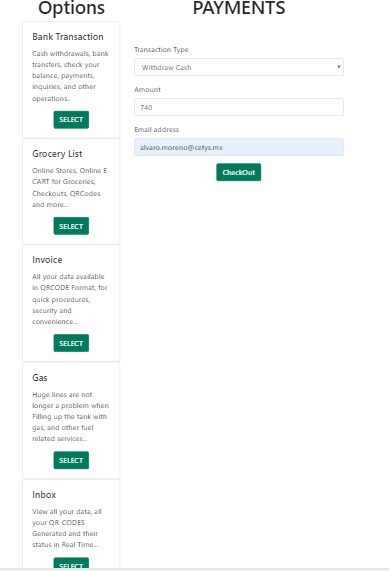389x571 pixels.
Task: Click the 'All your data available' Invoice description
Action: click(x=70, y=299)
